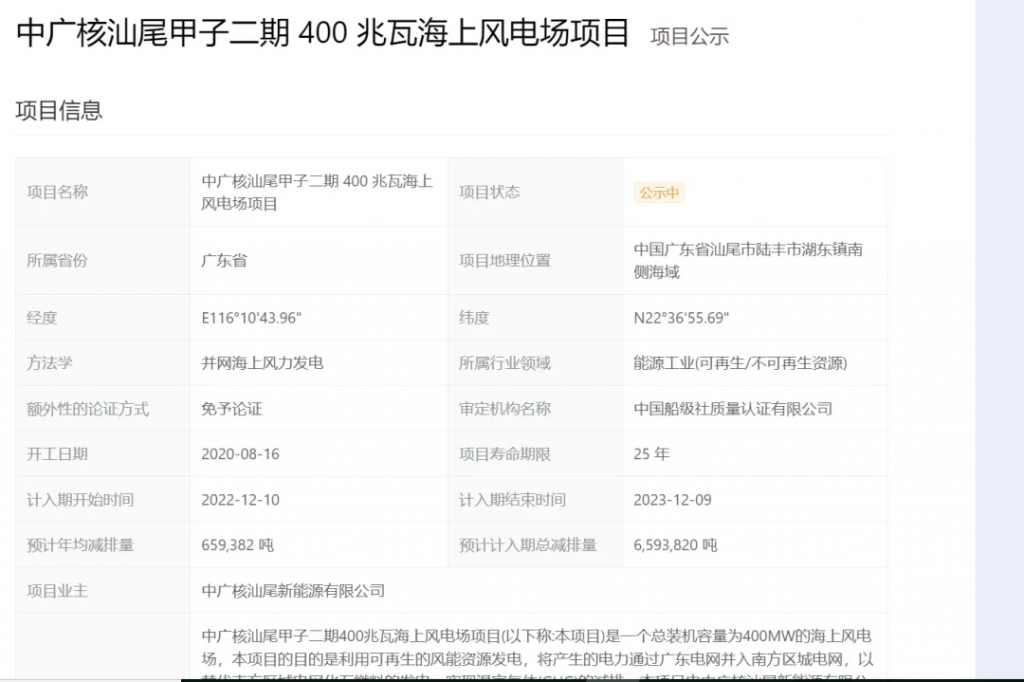
Task: Click the 项目公示 label beside the title
Action: (689, 37)
